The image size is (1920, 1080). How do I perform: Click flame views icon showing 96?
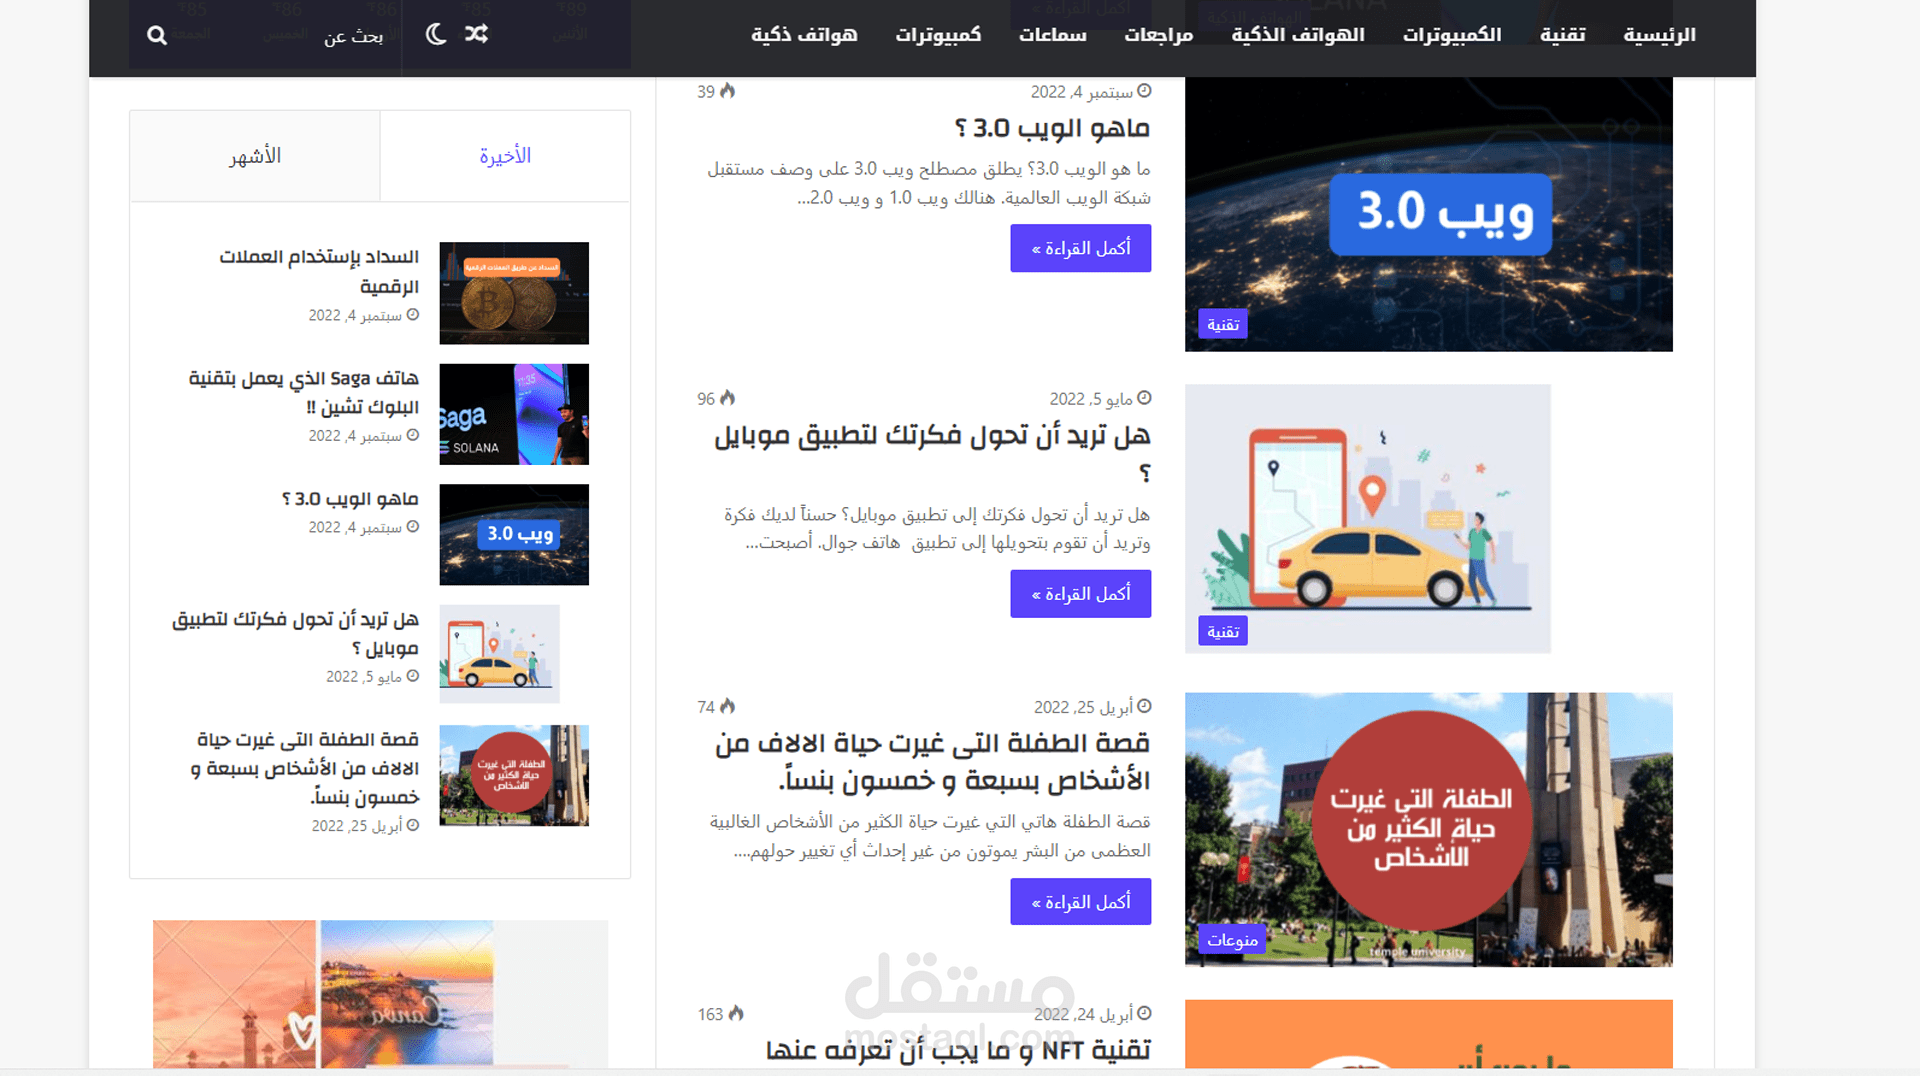tap(728, 398)
